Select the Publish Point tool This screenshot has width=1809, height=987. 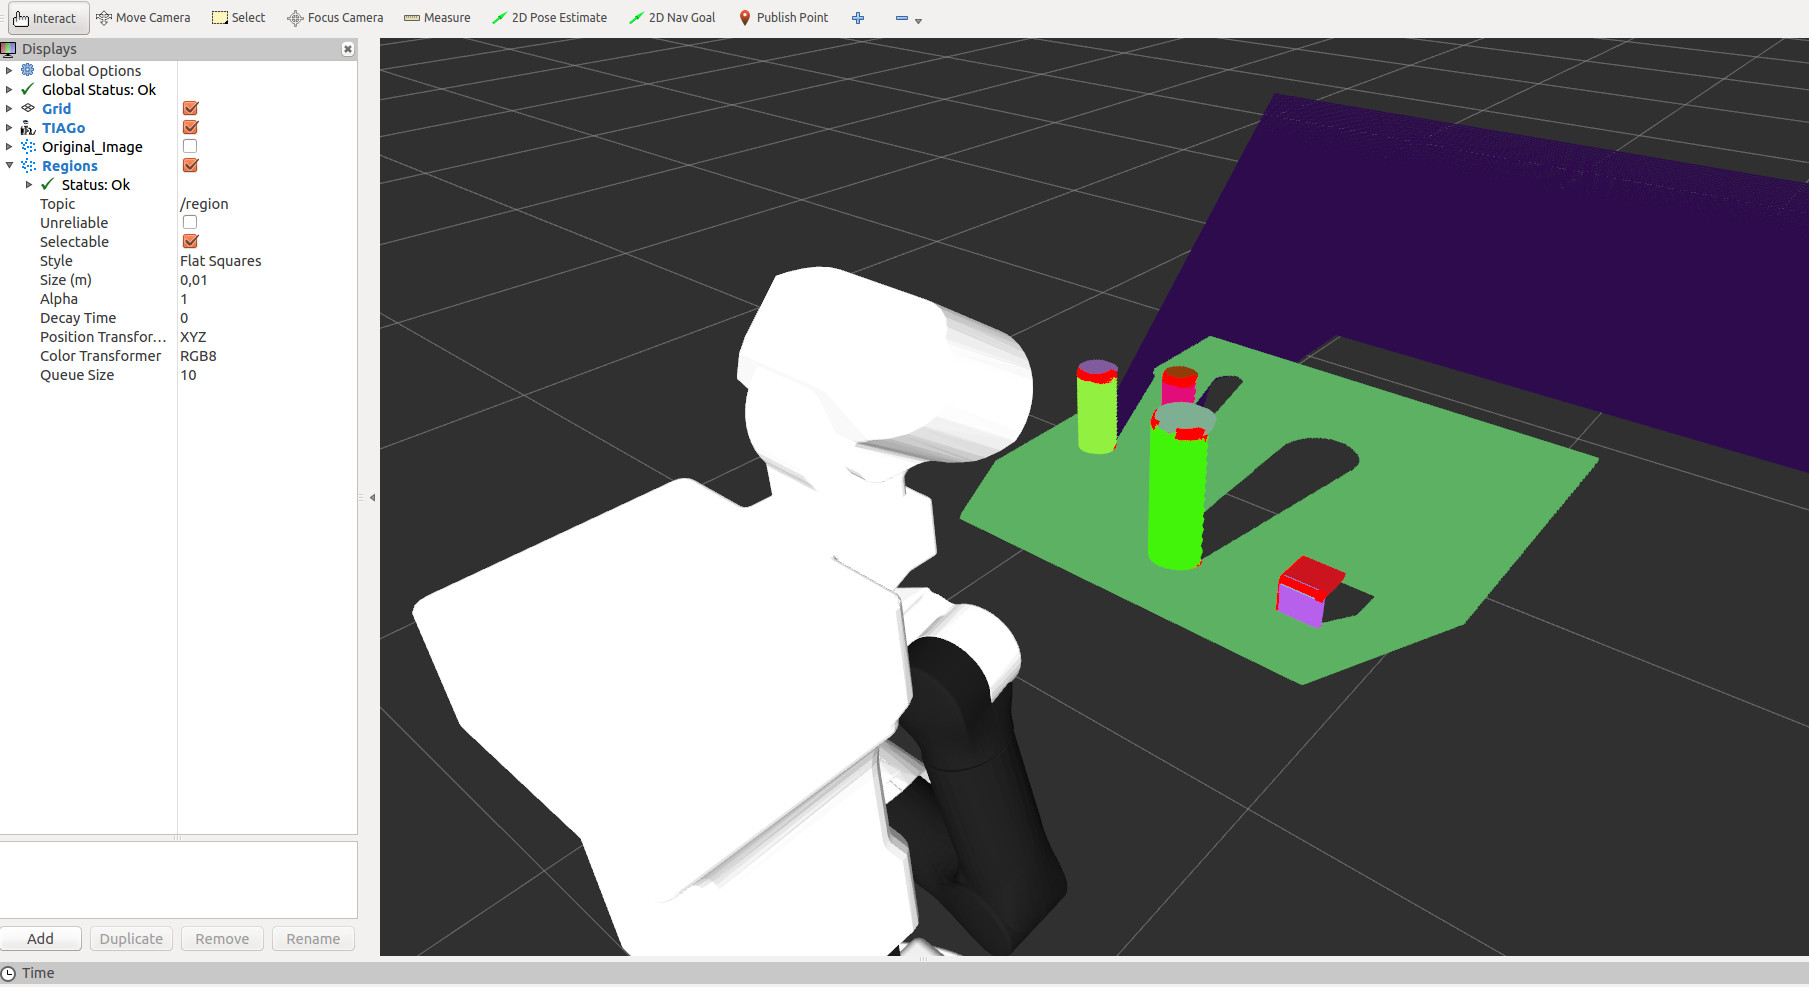(x=783, y=18)
